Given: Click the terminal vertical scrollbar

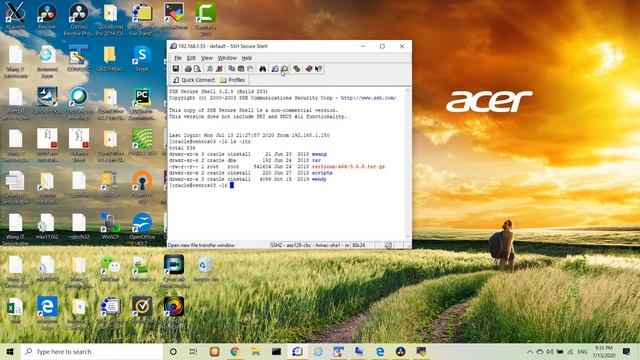Looking at the screenshot, I should coord(407,163).
